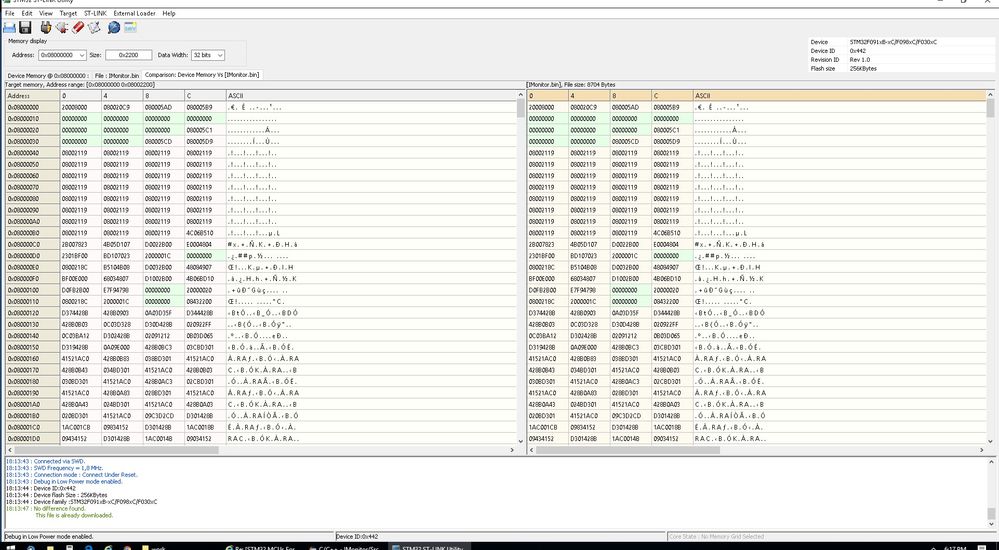
Task: Open the Target menu
Action: (68, 13)
